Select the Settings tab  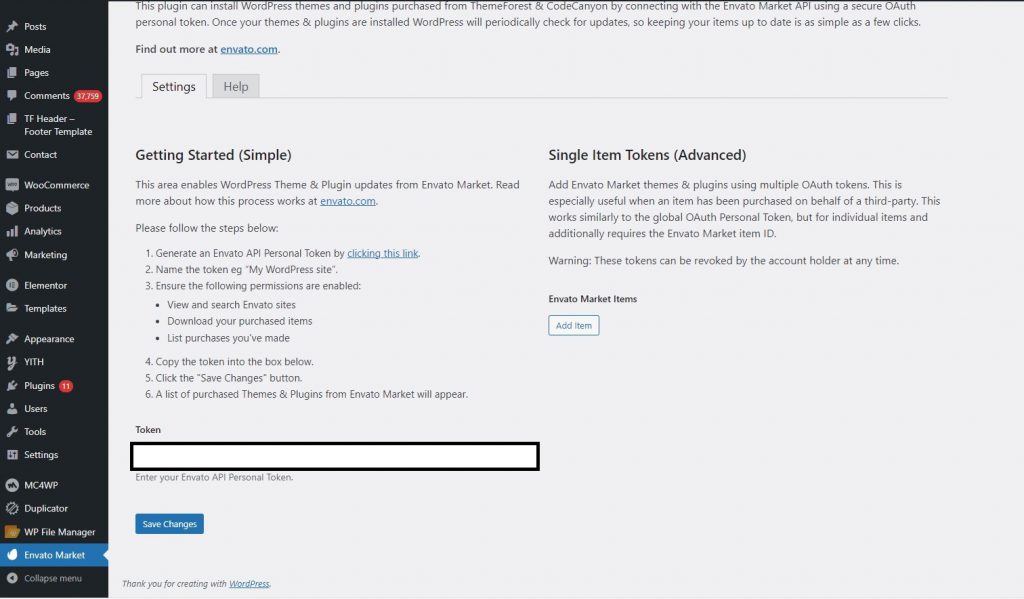(x=174, y=87)
